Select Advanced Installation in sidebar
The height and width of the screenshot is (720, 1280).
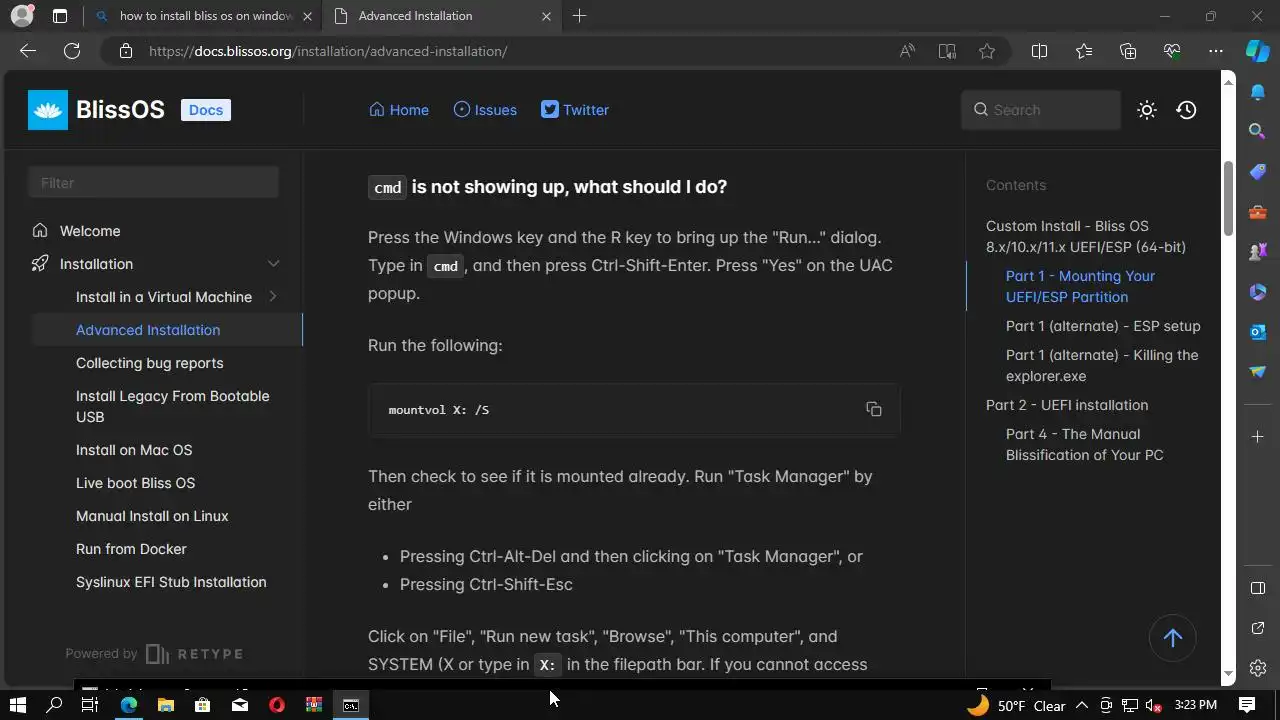coord(148,330)
